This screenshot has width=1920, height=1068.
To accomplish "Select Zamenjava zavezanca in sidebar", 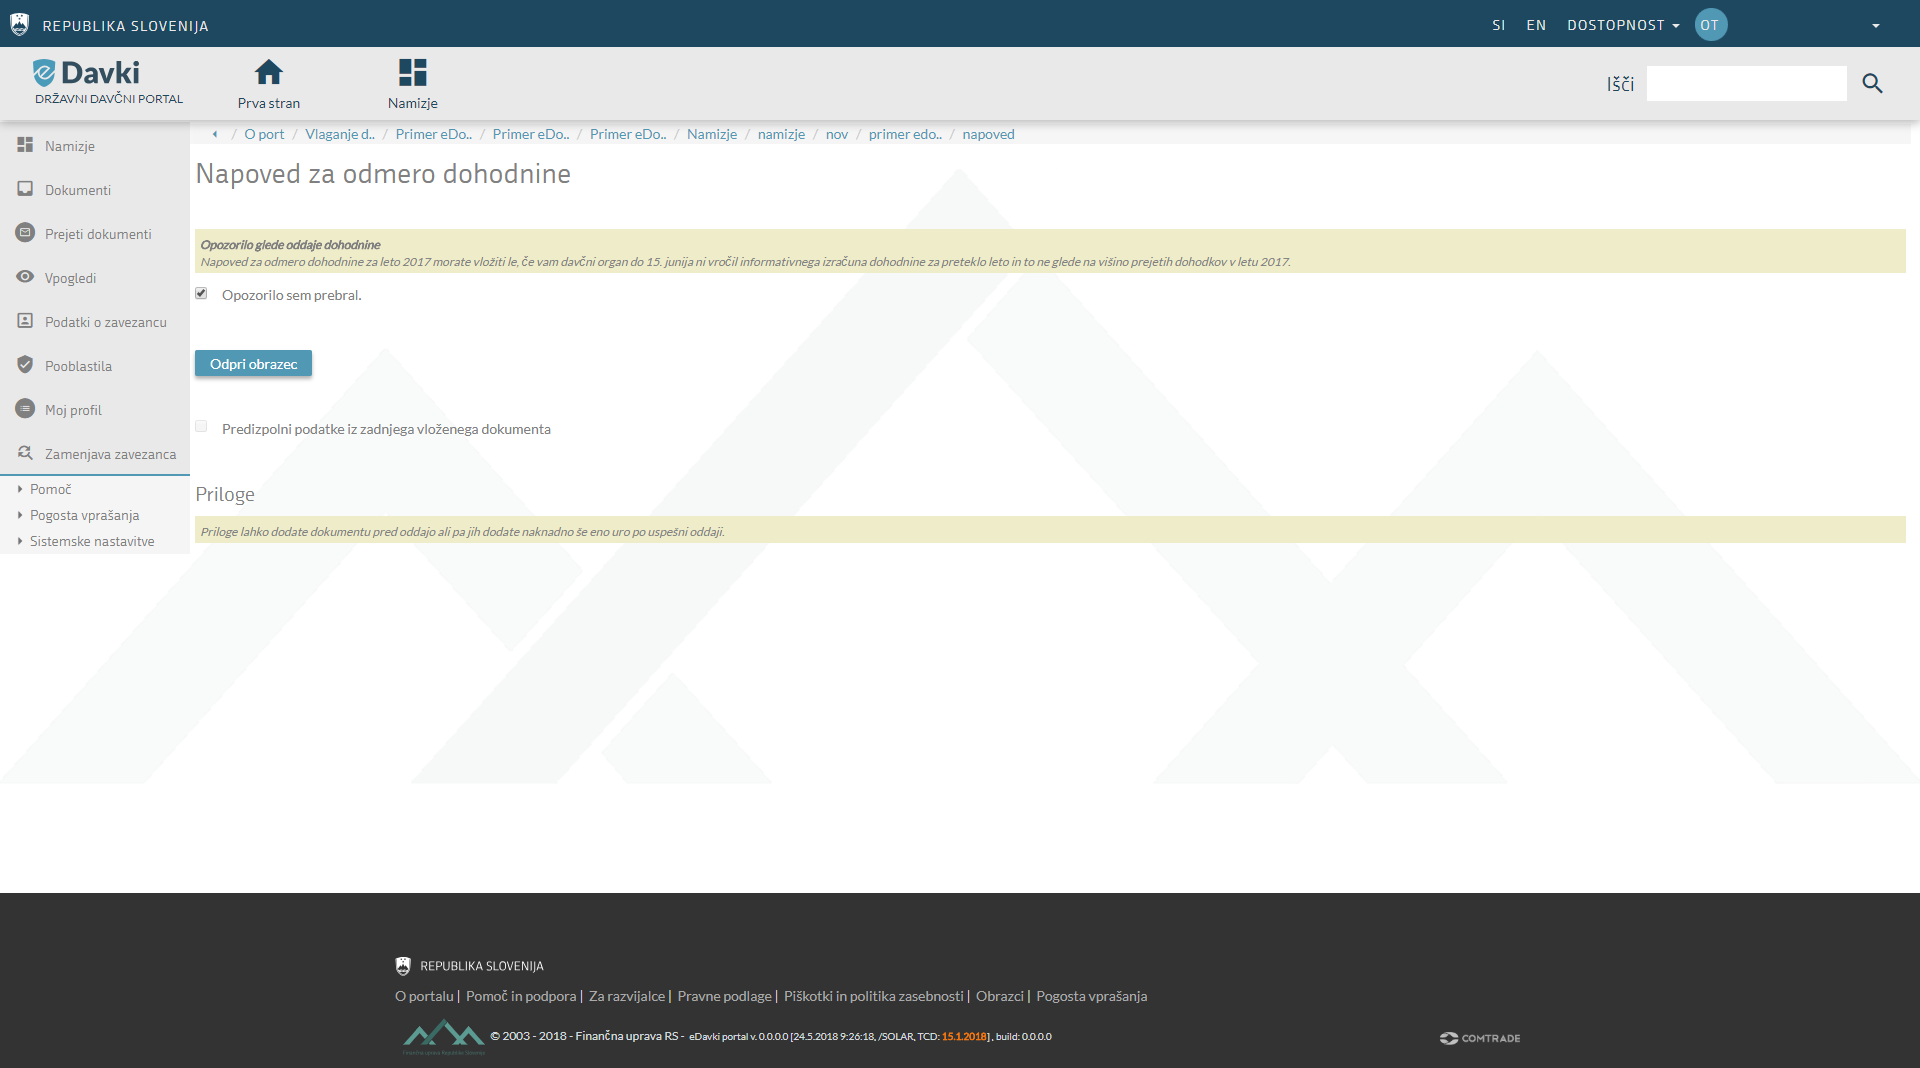I will [109, 454].
